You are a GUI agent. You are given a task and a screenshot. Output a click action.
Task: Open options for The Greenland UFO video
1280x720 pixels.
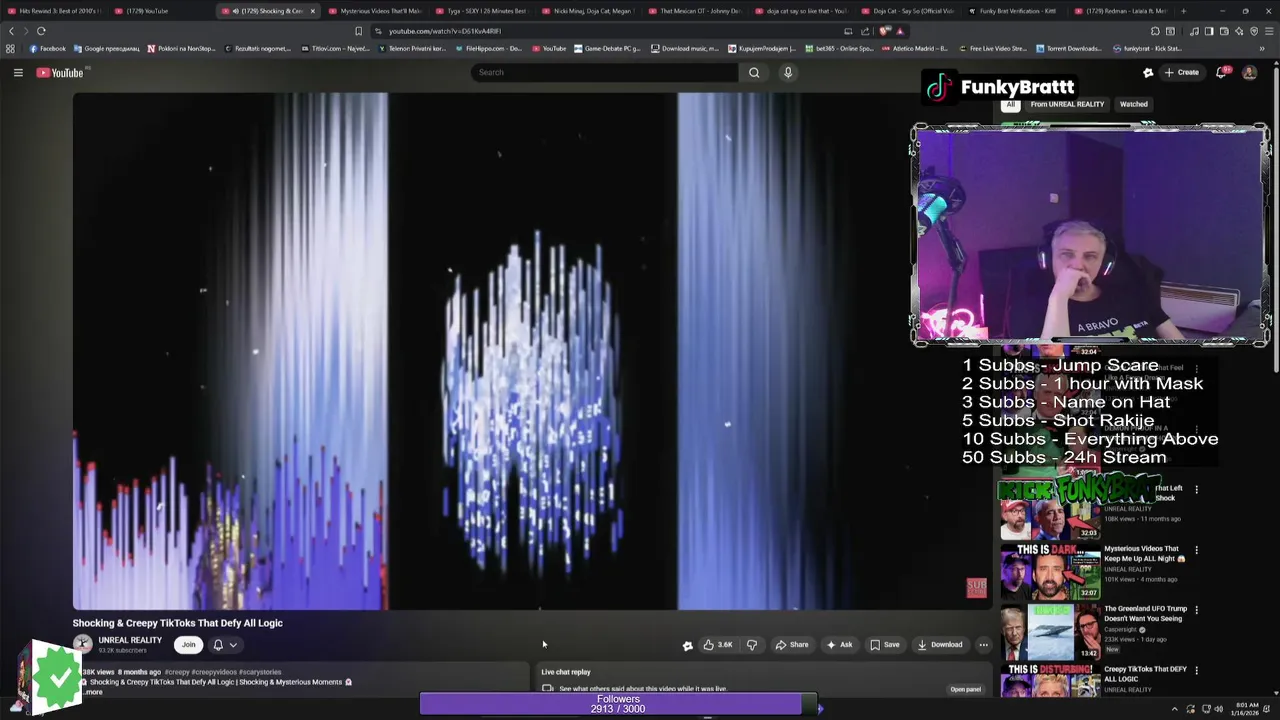pyautogui.click(x=1196, y=609)
